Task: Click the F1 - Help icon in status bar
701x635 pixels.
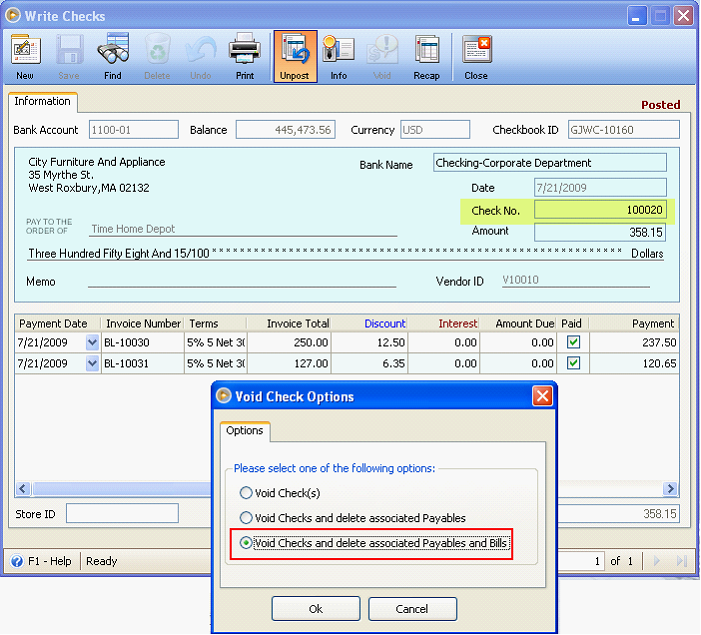Action: pos(17,561)
